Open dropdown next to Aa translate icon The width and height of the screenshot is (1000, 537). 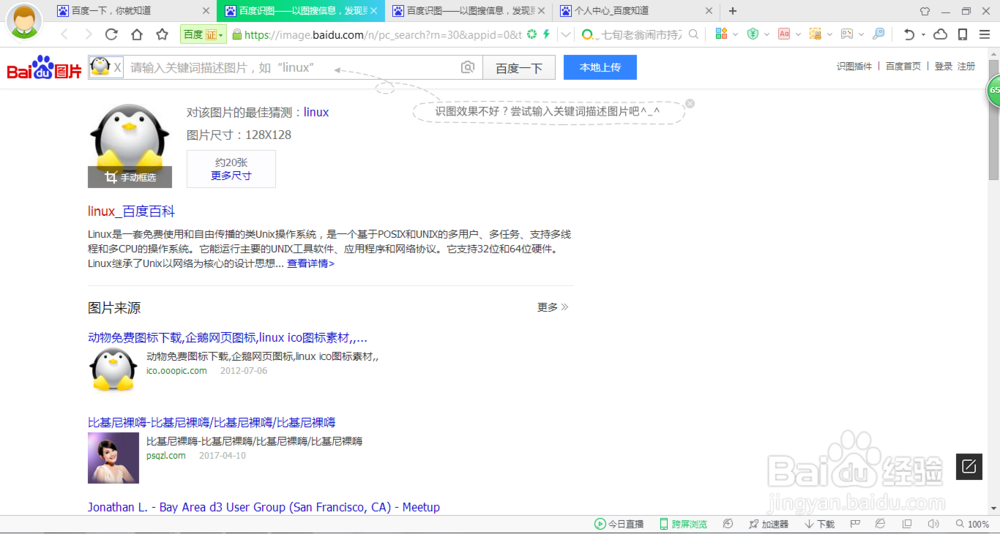[x=798, y=34]
